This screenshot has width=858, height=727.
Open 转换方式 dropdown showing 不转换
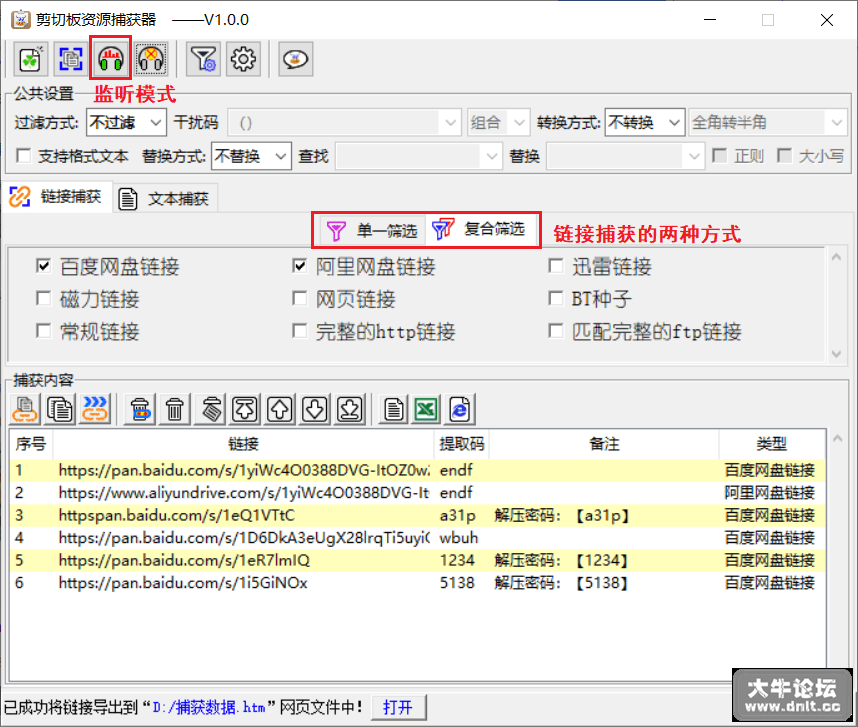click(x=645, y=123)
